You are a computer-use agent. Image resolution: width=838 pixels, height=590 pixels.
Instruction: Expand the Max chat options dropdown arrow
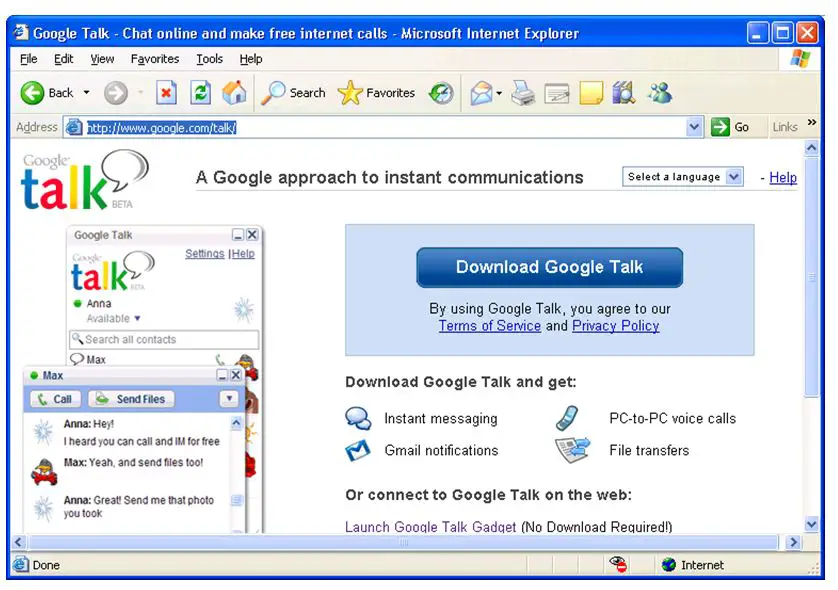click(229, 399)
